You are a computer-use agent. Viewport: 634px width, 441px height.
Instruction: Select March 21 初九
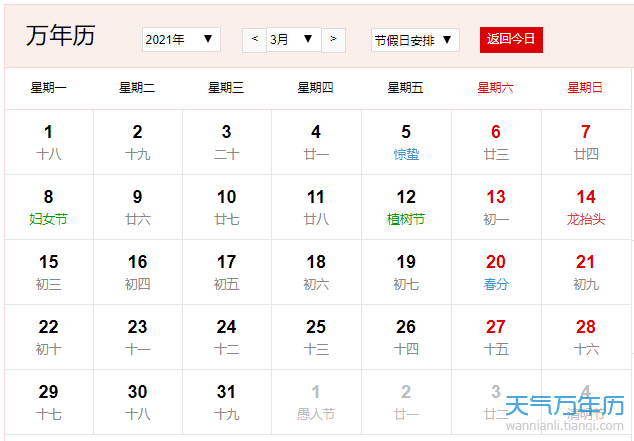tap(586, 272)
